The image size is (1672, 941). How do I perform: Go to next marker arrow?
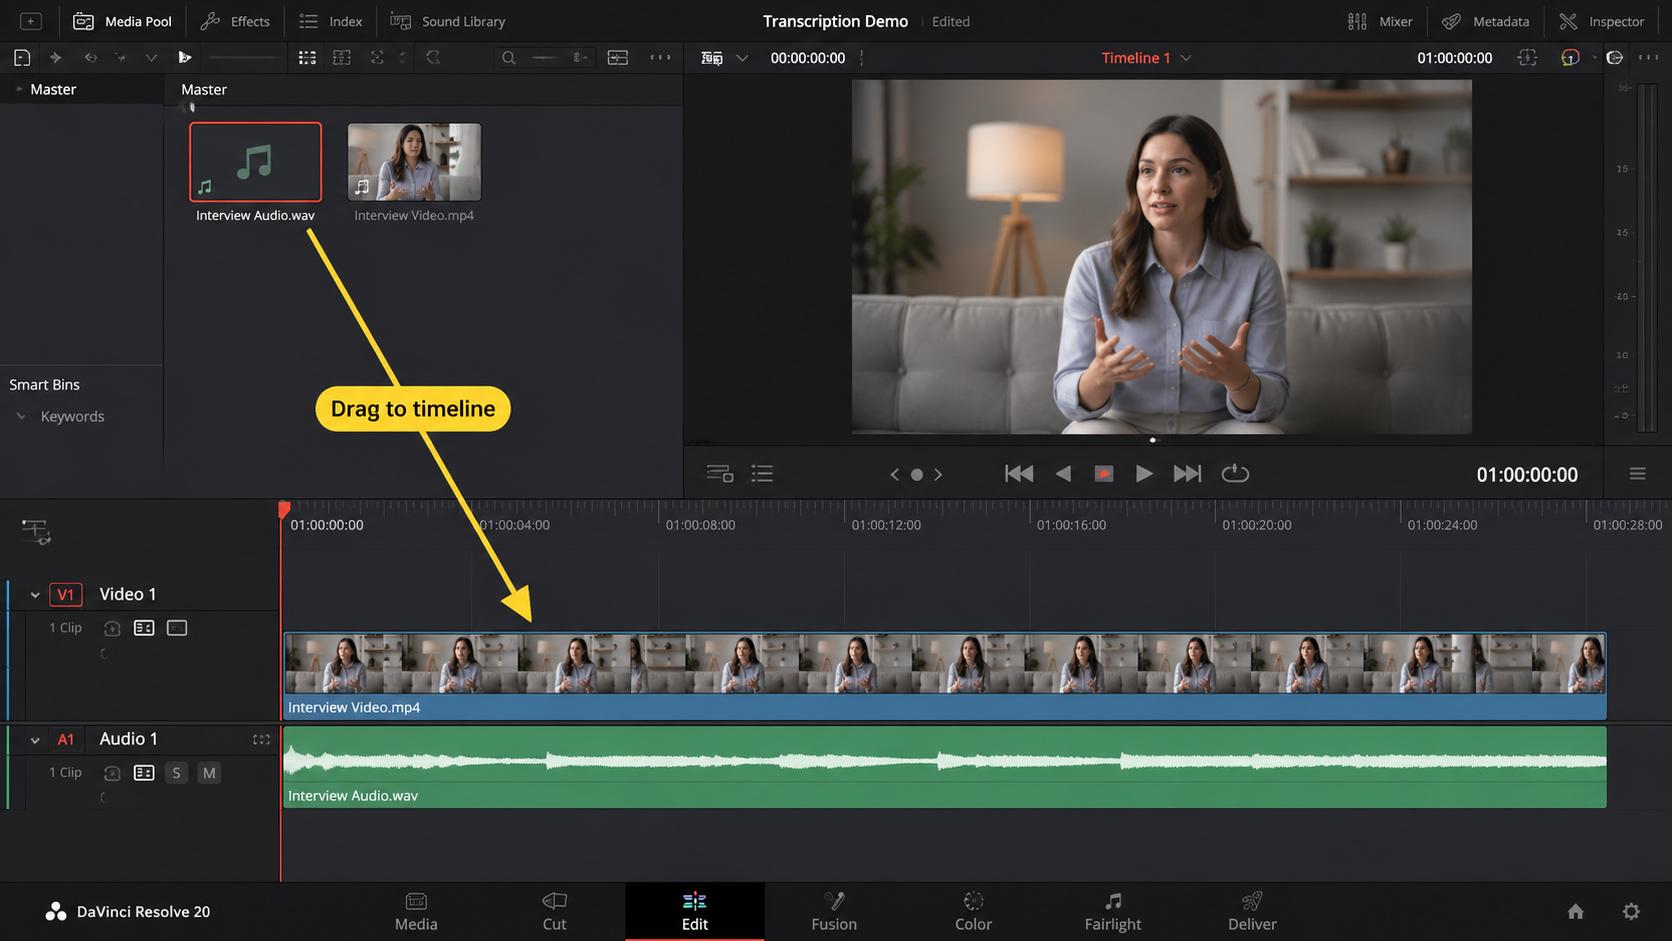938,475
